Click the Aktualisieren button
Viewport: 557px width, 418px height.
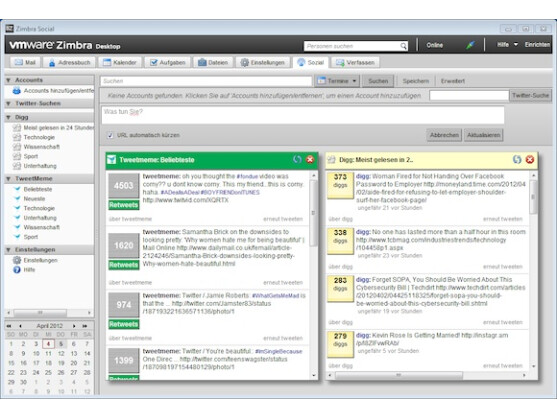click(x=483, y=135)
